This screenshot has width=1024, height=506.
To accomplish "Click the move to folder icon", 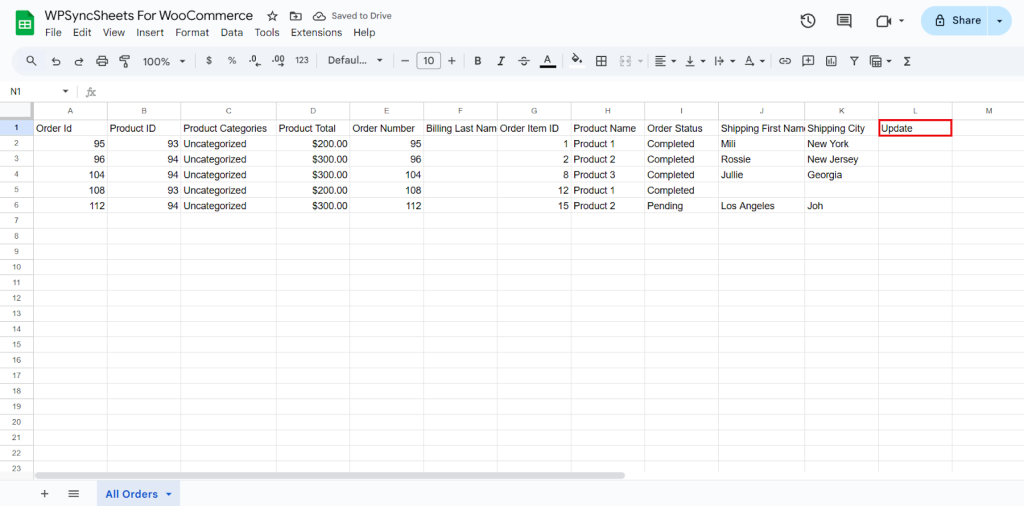I will 296,16.
